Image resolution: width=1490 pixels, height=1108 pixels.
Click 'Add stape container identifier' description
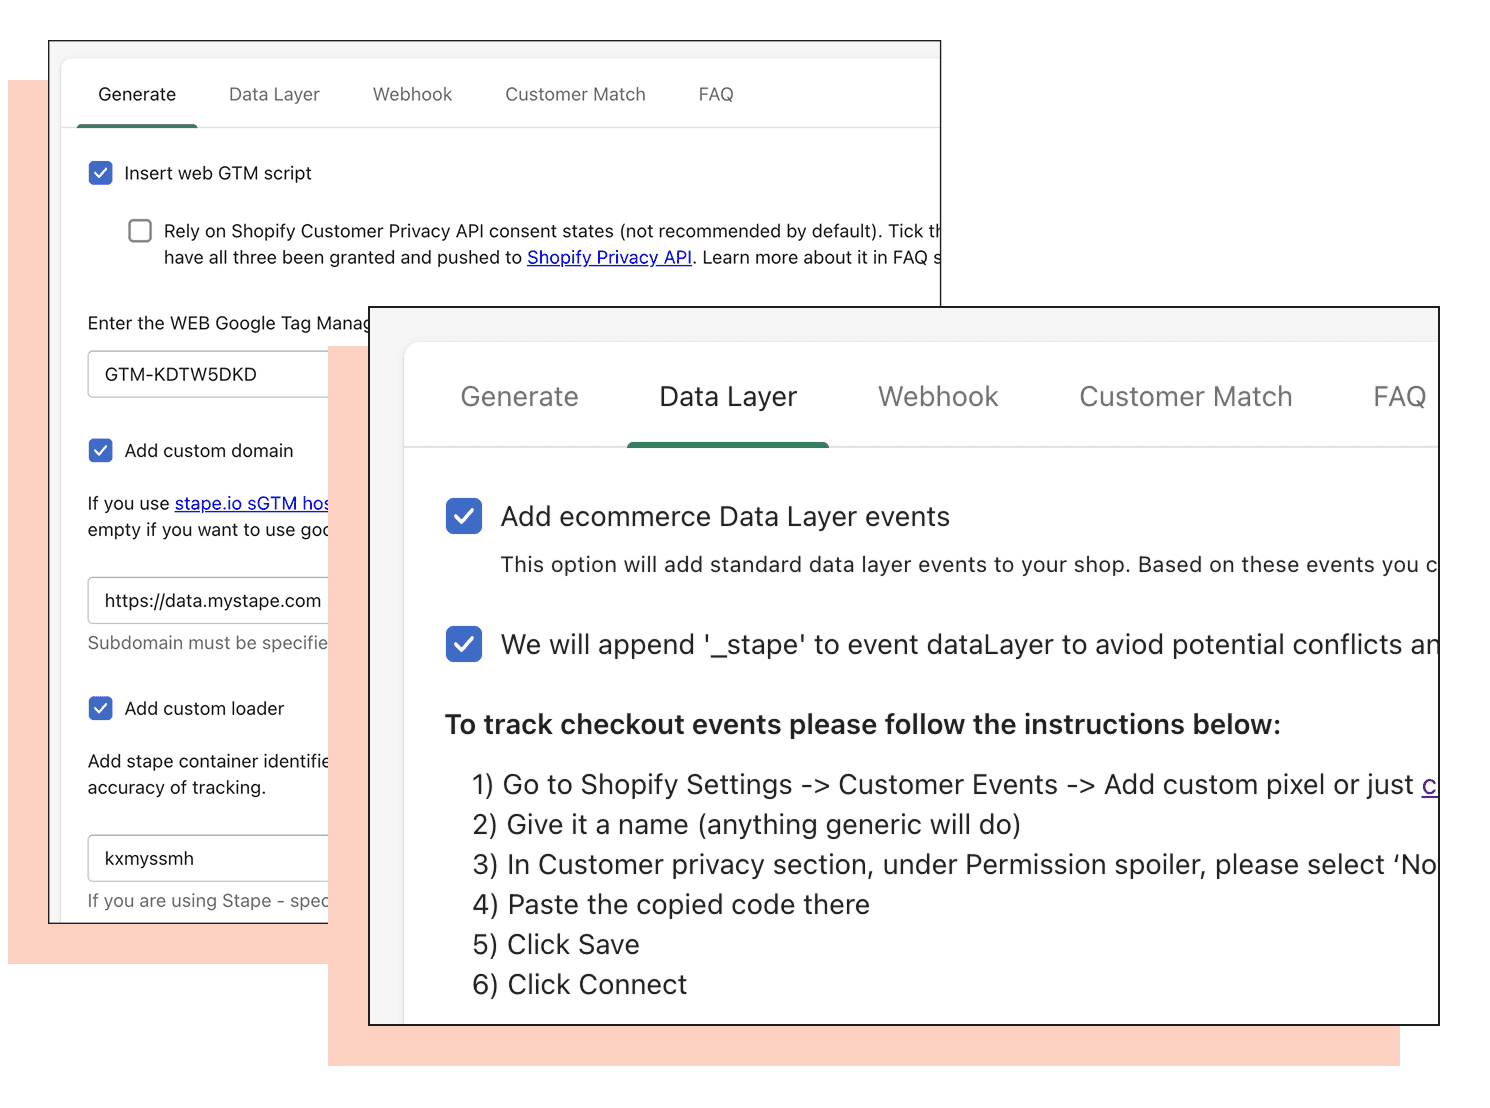[x=207, y=774]
